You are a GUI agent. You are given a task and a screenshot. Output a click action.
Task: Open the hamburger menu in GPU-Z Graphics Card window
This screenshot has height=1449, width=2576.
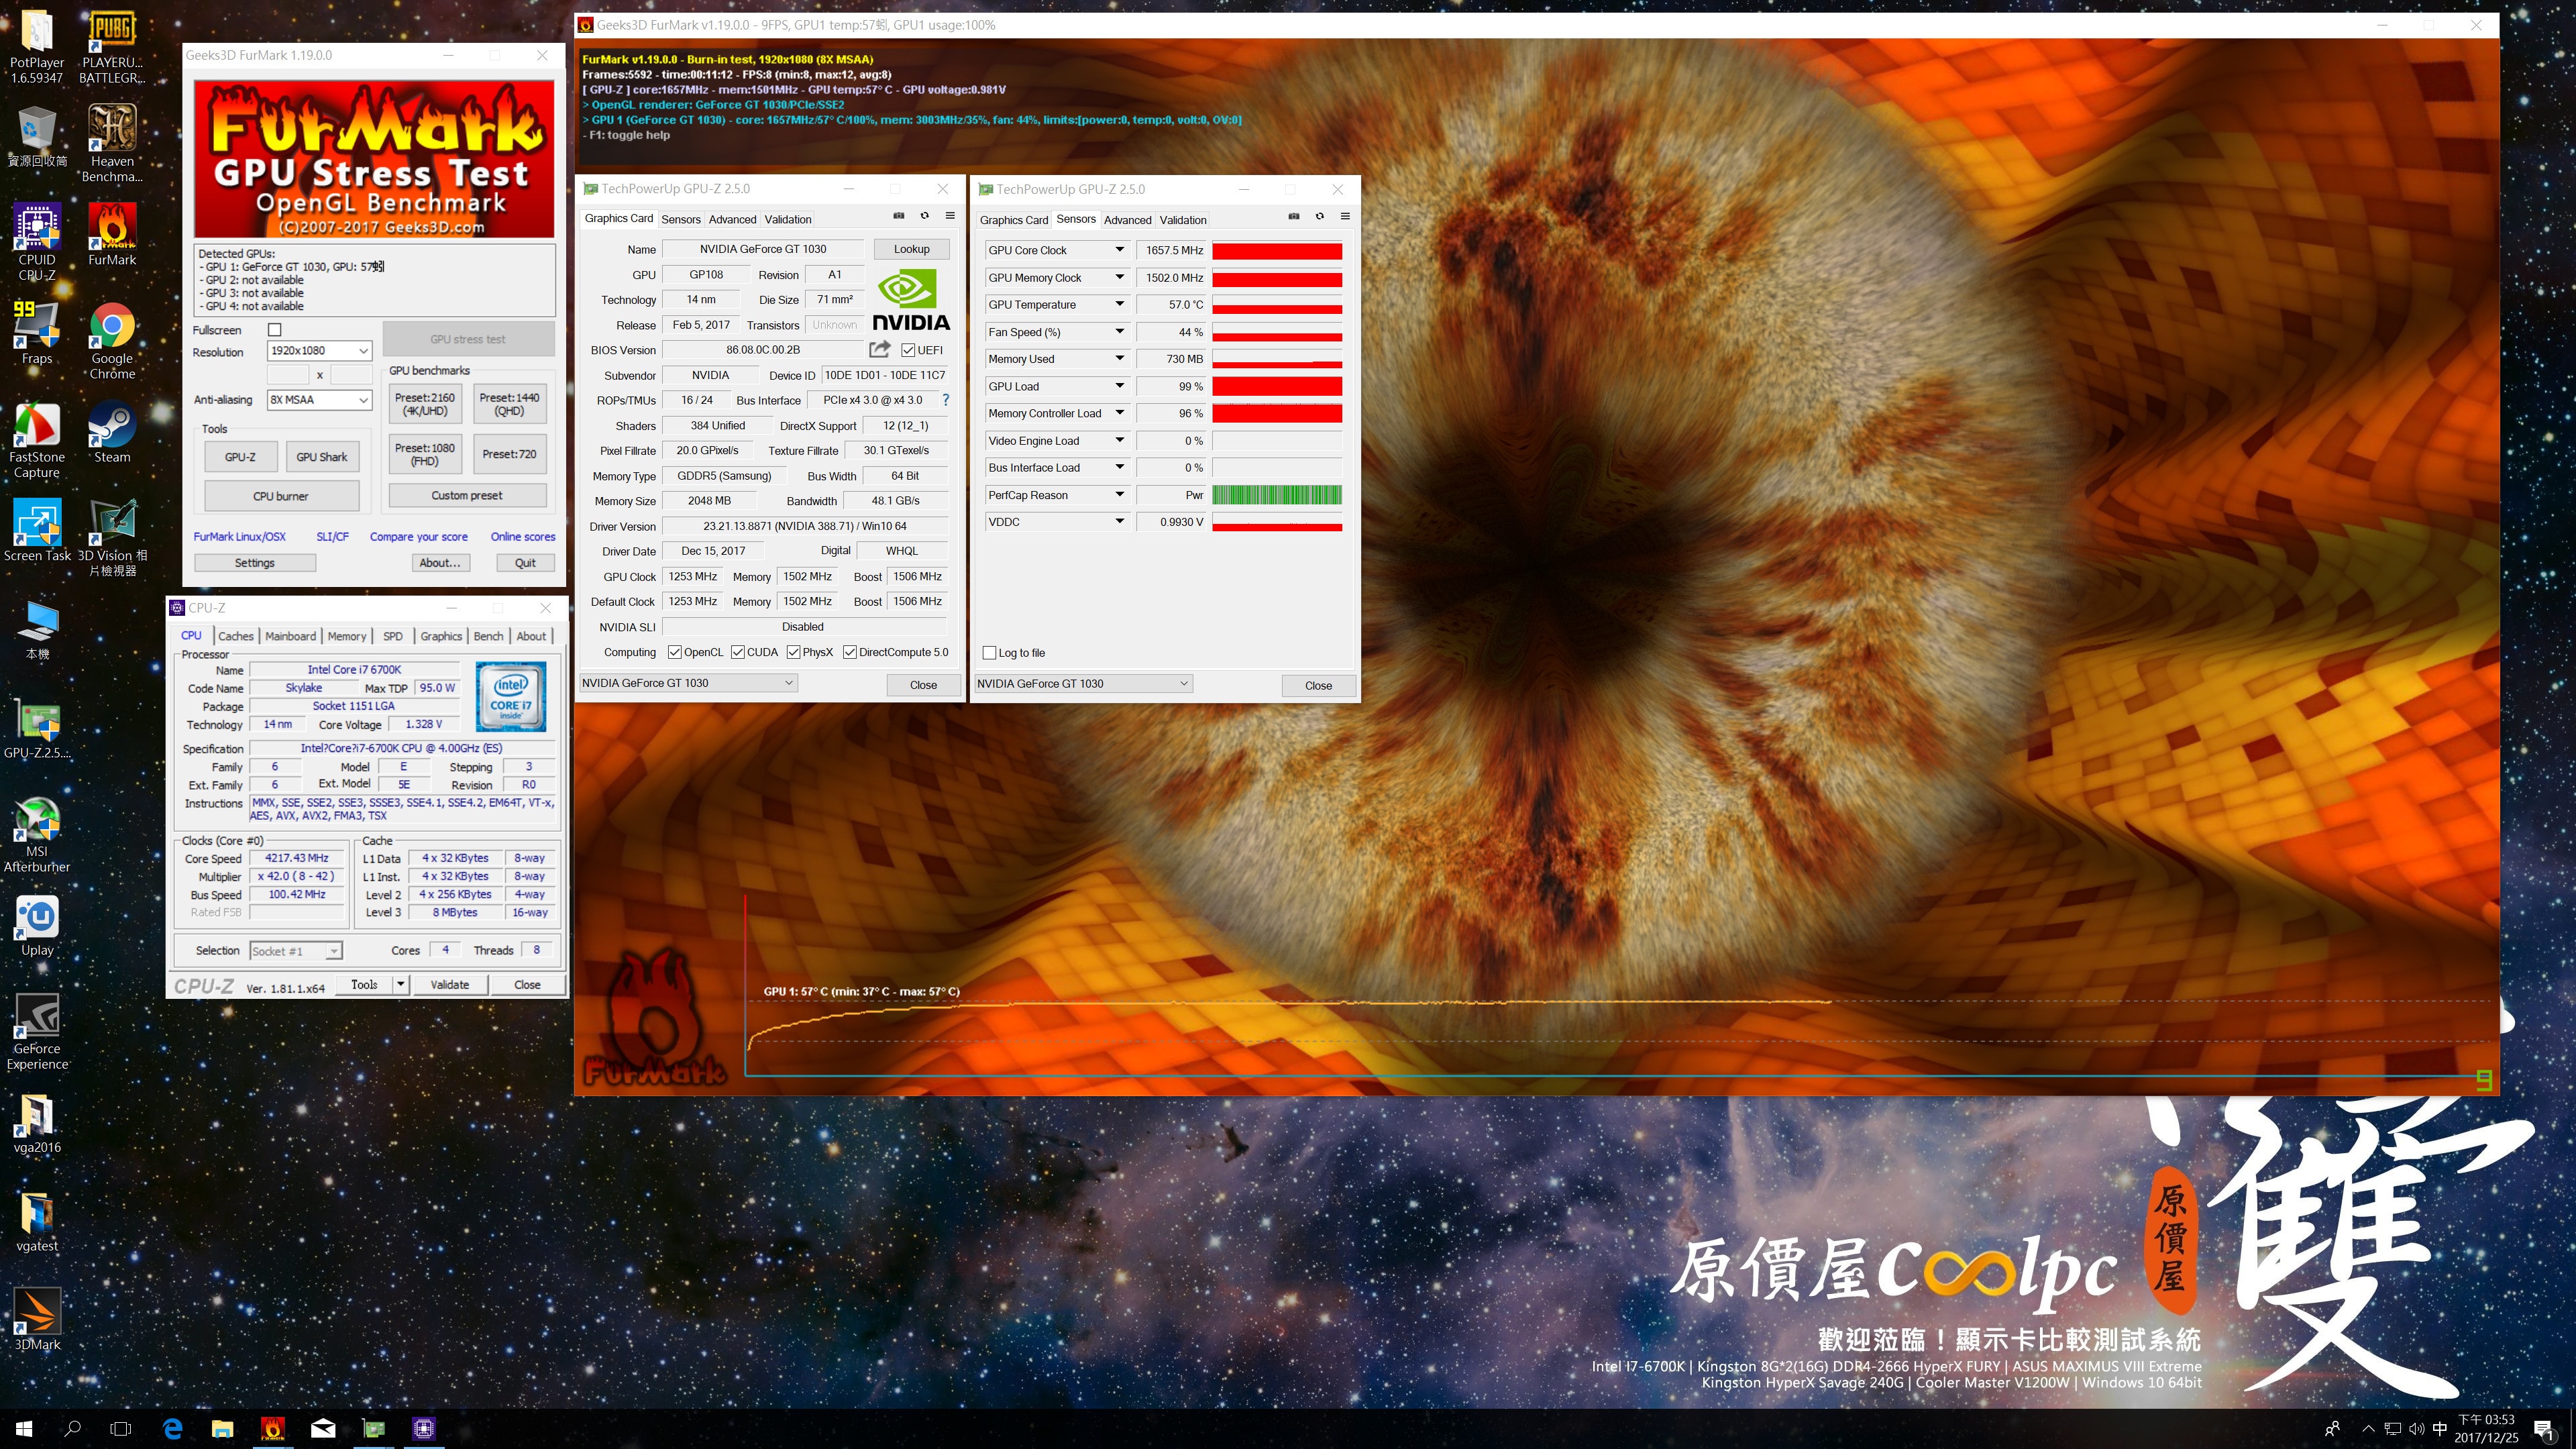[x=950, y=216]
